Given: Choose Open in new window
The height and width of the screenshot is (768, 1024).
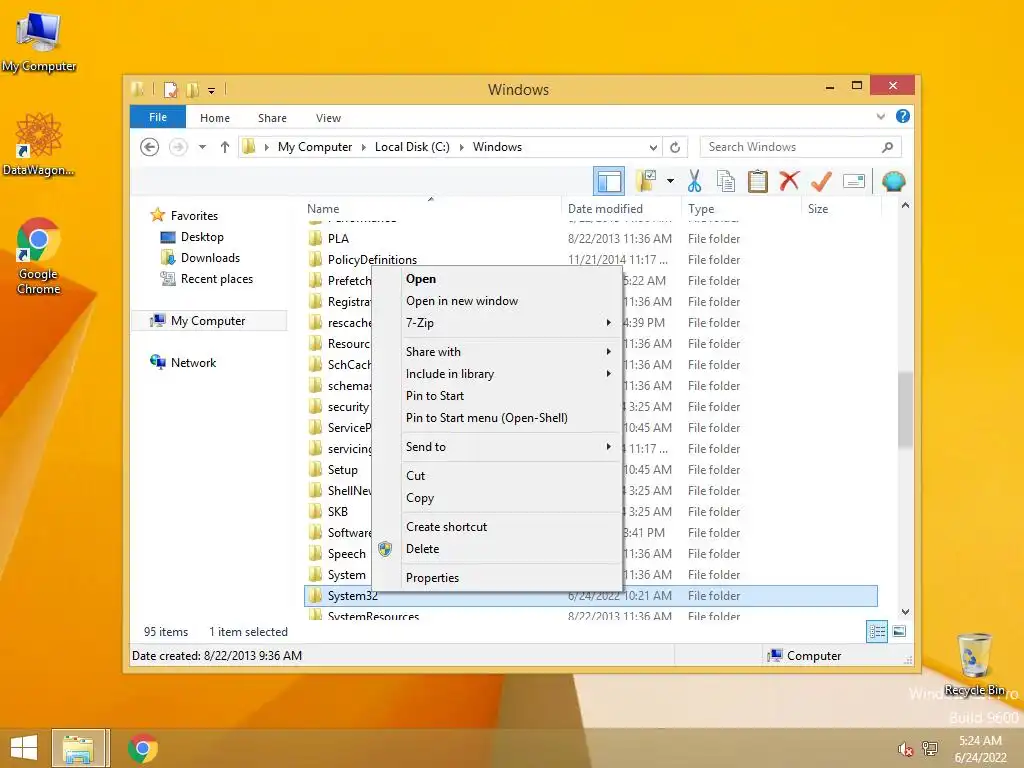Looking at the screenshot, I should [x=496, y=301].
